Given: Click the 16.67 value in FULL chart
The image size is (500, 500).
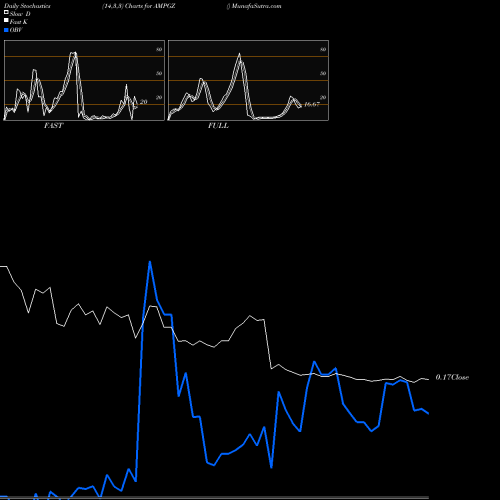Looking at the screenshot, I should [312, 104].
